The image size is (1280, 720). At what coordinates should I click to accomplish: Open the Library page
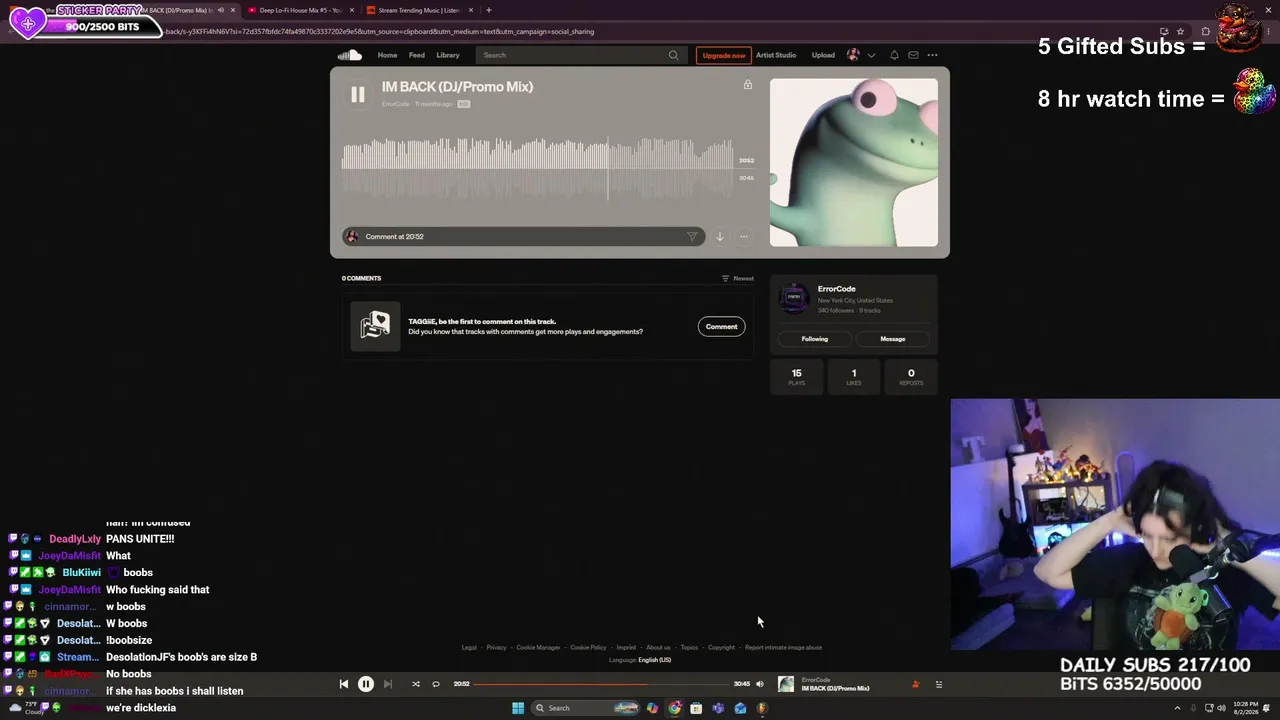point(448,55)
